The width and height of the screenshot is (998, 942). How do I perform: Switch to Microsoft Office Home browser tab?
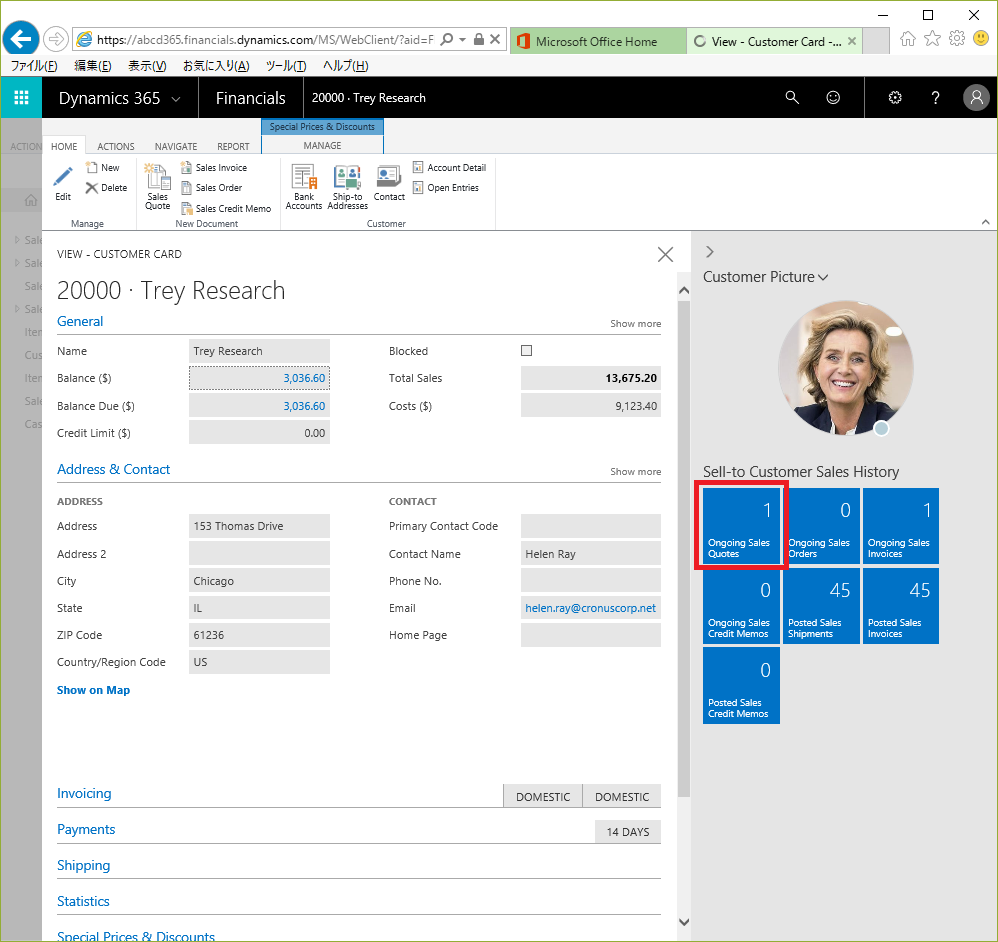coord(597,41)
